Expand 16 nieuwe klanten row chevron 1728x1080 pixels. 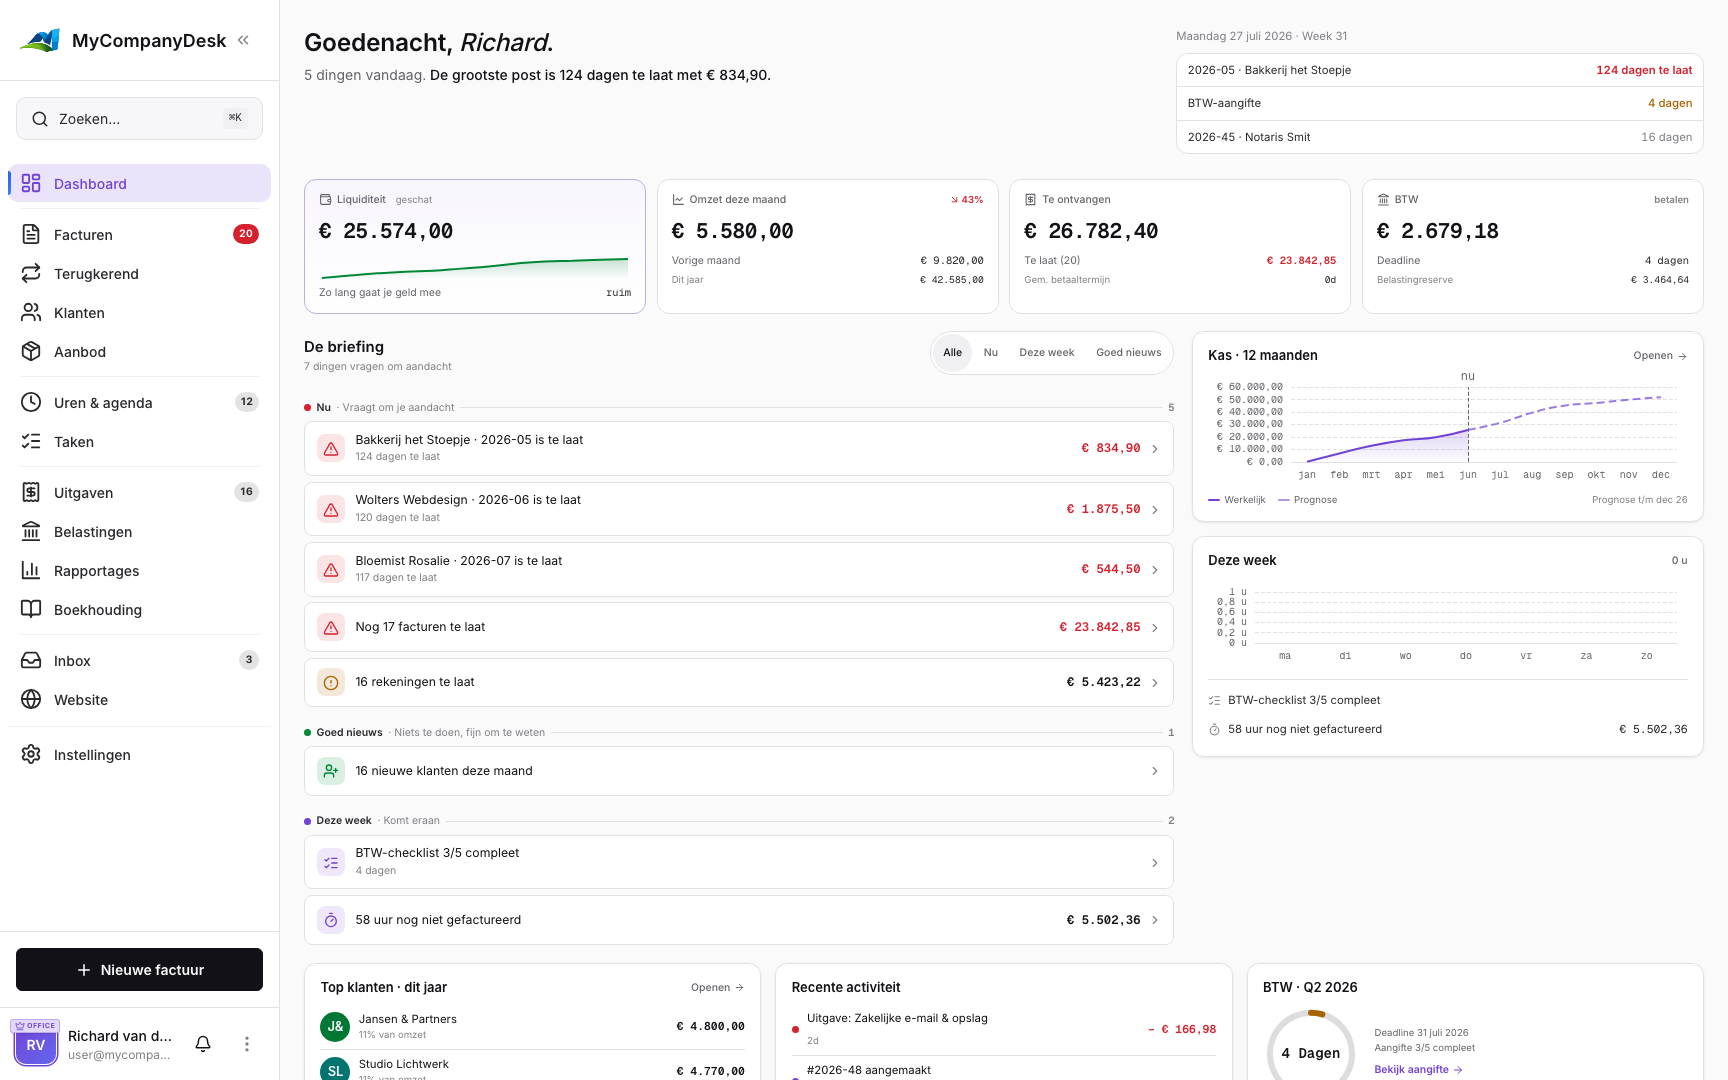tap(1155, 771)
